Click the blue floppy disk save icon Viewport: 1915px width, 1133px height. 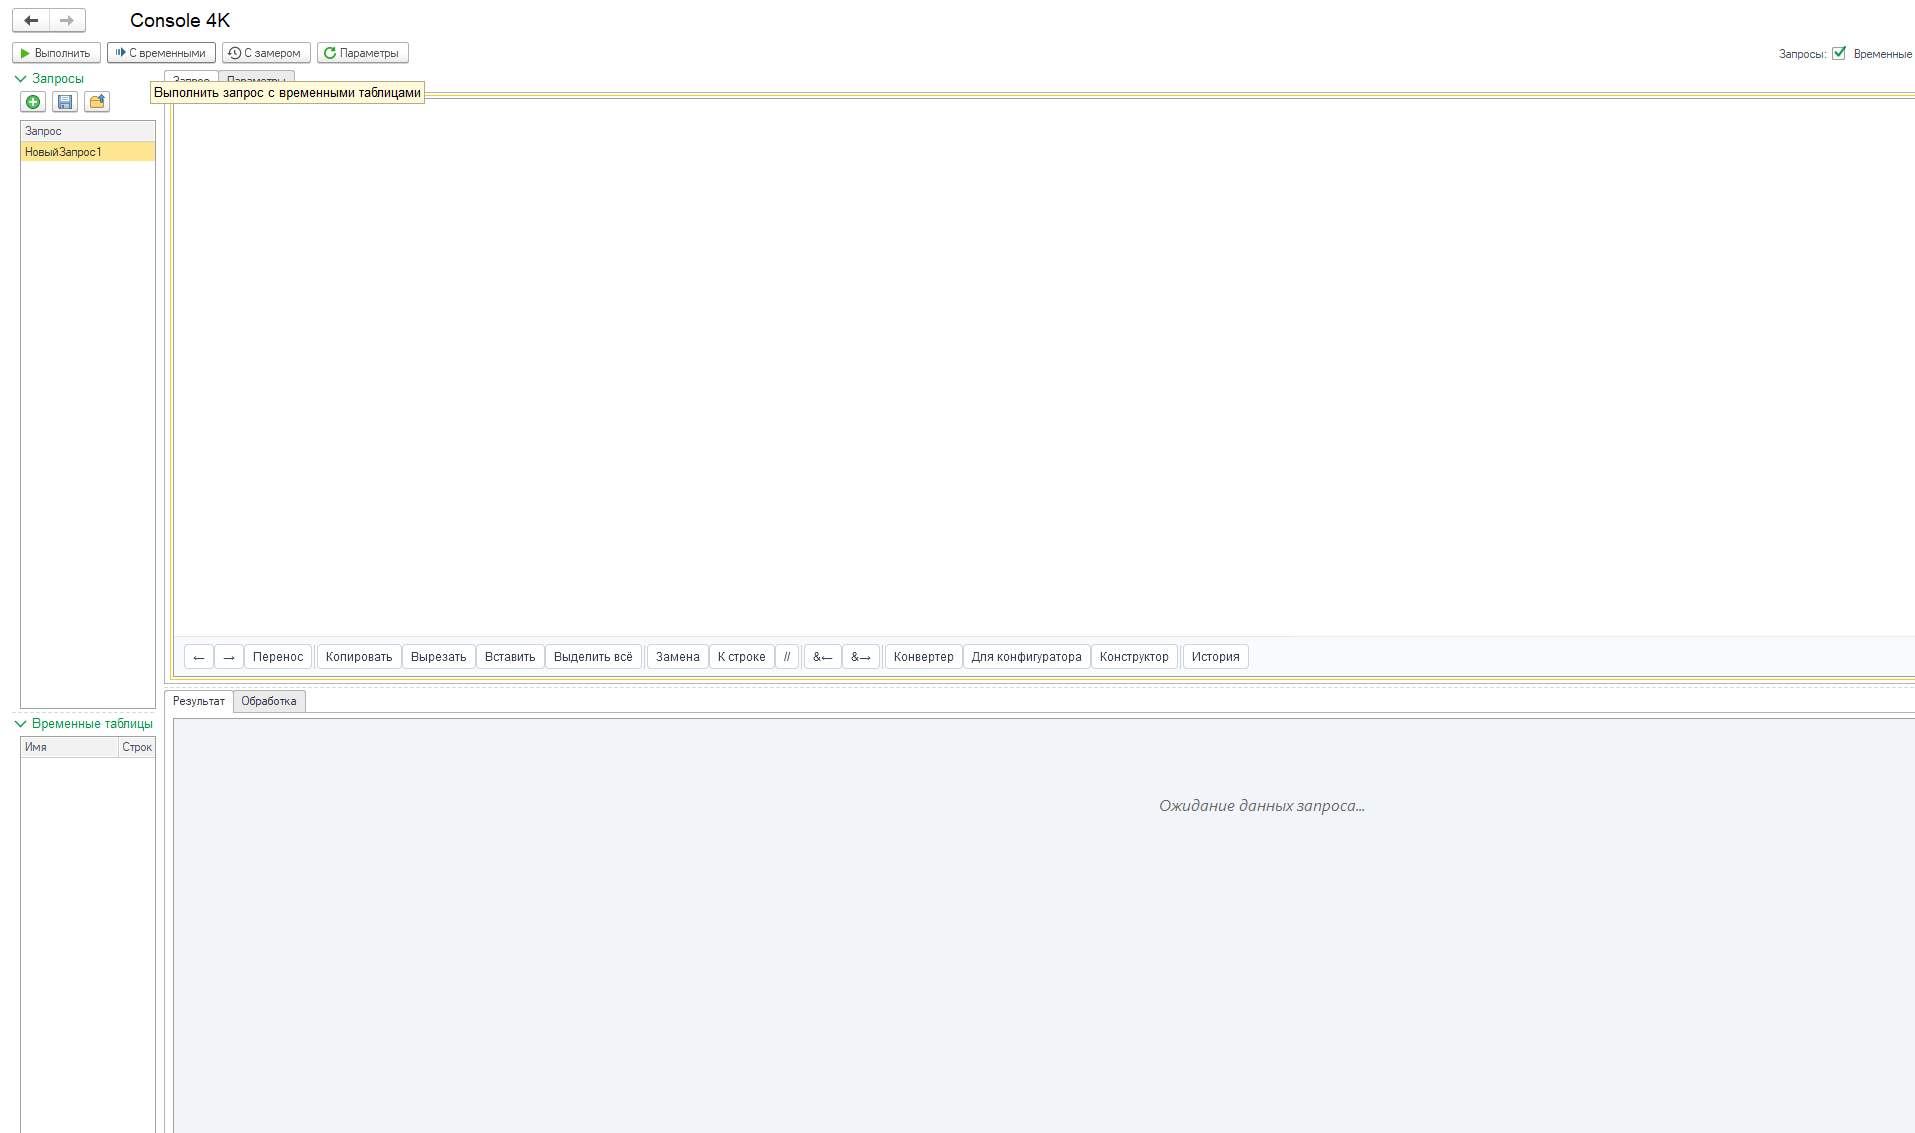pyautogui.click(x=65, y=102)
